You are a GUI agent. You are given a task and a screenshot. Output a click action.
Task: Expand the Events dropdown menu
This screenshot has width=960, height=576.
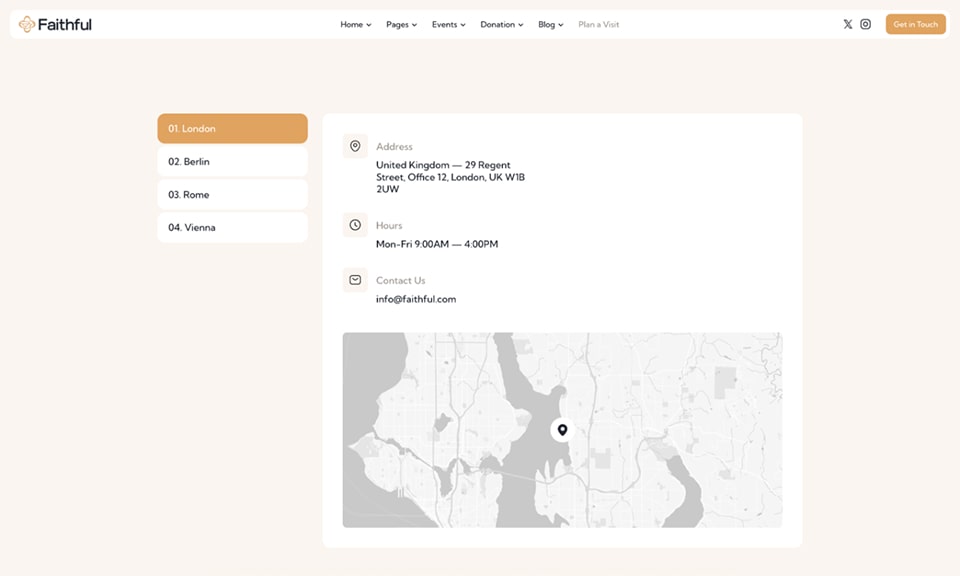tap(448, 24)
